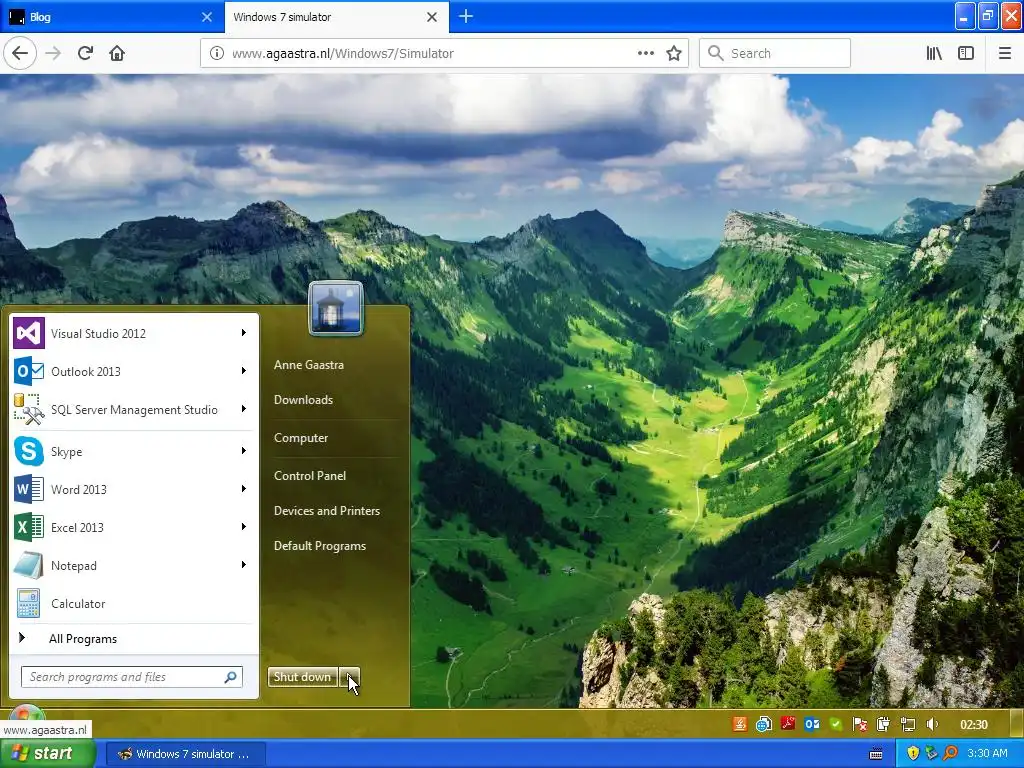Click the Outlook icon in simulator tray

coord(812,724)
